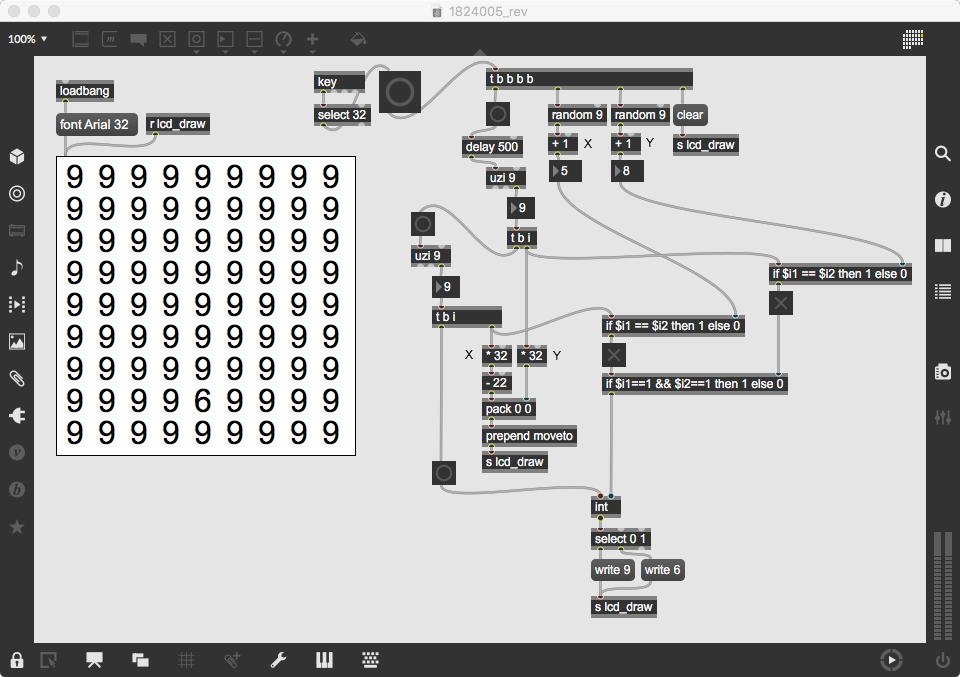Click the bang button below t b i
Viewport: 960px width, 677px height.
(444, 473)
